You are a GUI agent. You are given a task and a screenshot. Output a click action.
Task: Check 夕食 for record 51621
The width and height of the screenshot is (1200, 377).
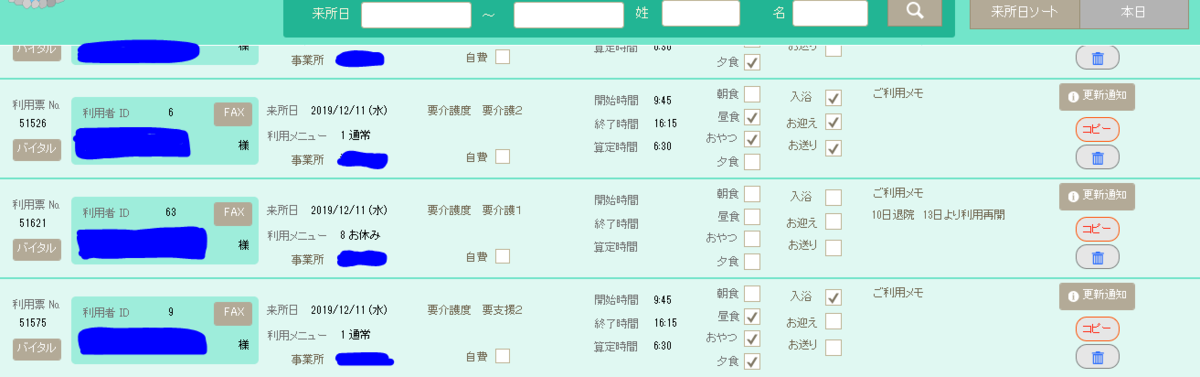click(x=752, y=261)
